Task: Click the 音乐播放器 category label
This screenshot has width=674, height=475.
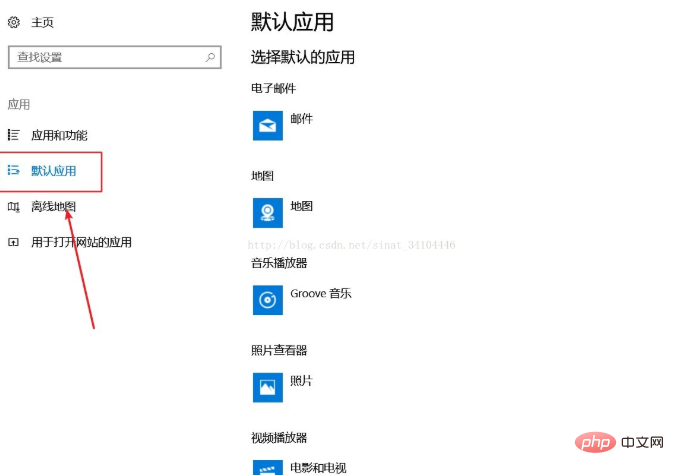Action: coord(279,263)
